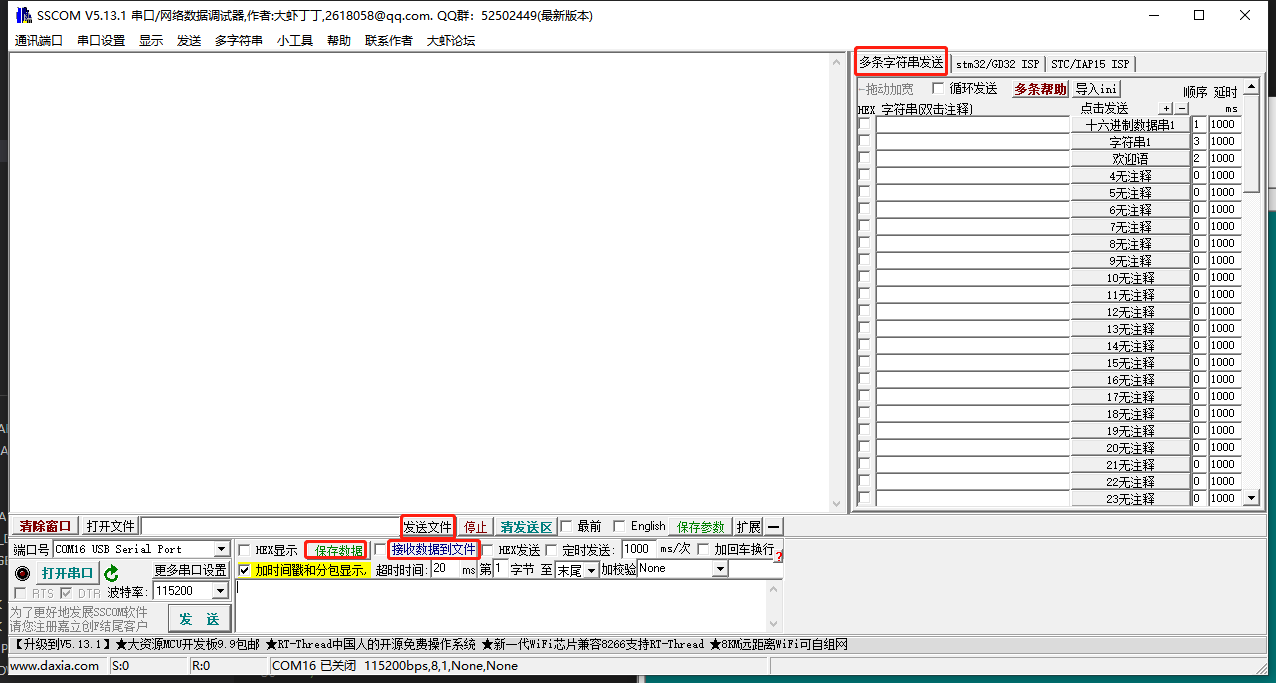Click the timed send interval 1000 field
1276x683 pixels.
639,549
